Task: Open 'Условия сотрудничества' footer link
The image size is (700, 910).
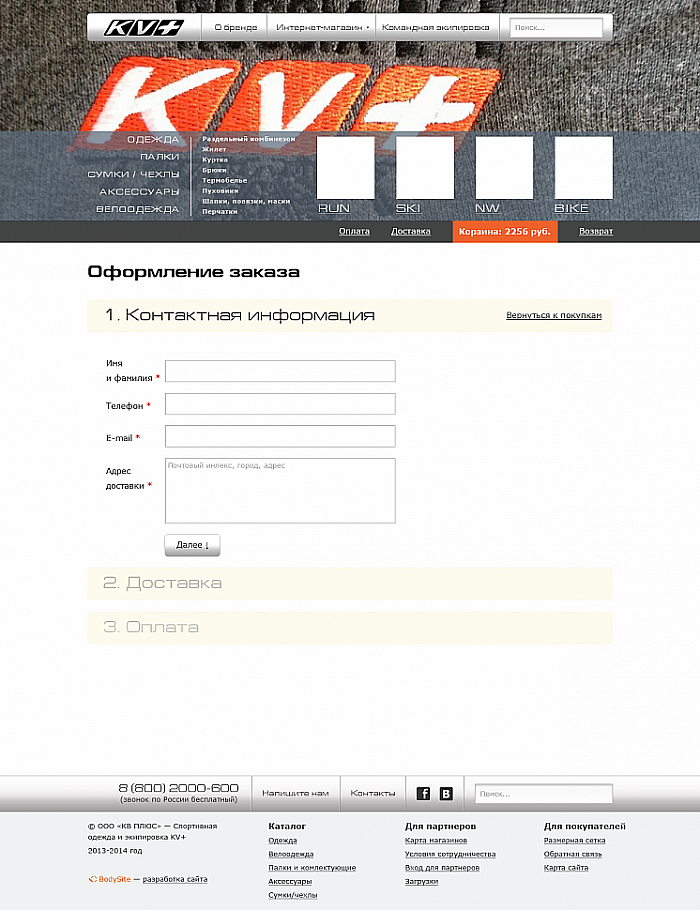Action: [450, 854]
